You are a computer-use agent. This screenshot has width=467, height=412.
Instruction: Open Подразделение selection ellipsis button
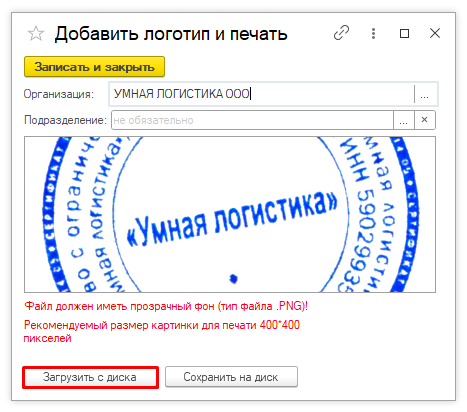point(404,120)
